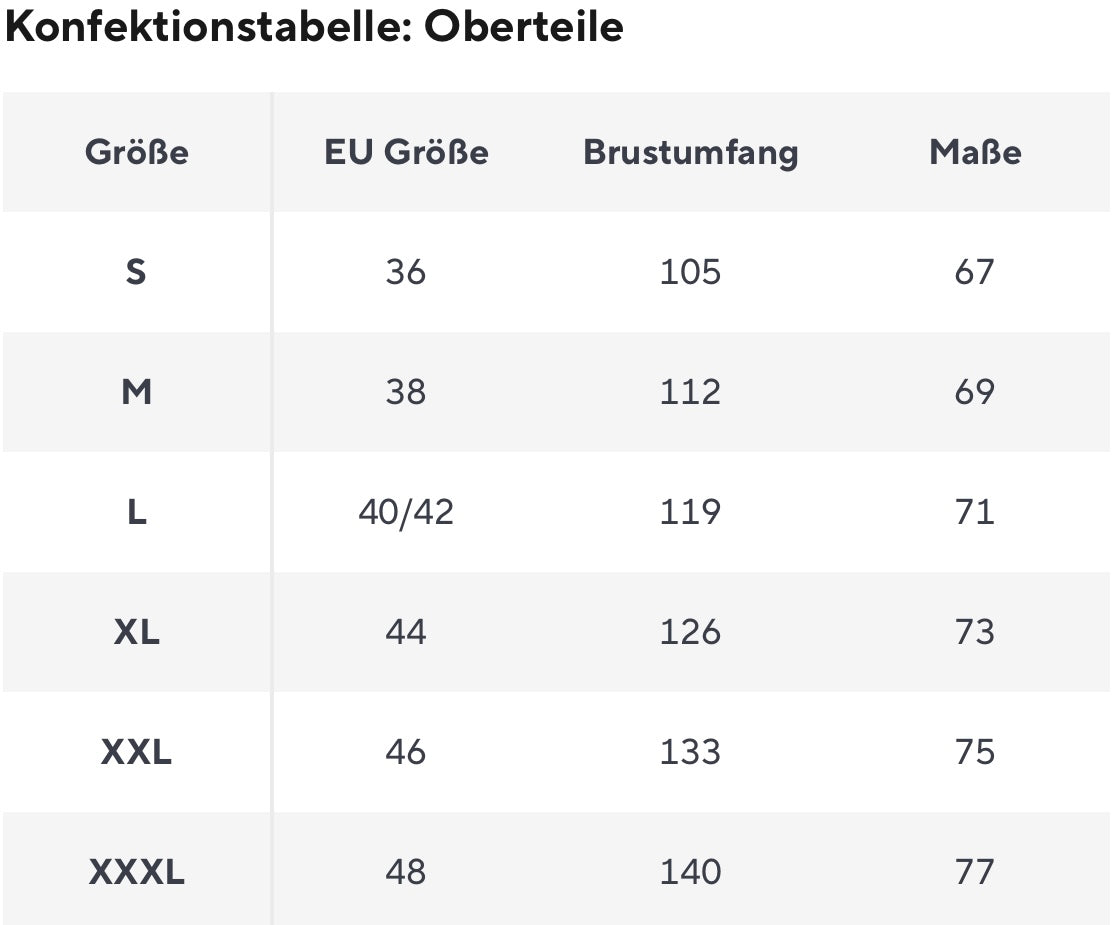Select the Brustumfang column header
Image resolution: width=1118 pixels, height=925 pixels.
pos(690,152)
